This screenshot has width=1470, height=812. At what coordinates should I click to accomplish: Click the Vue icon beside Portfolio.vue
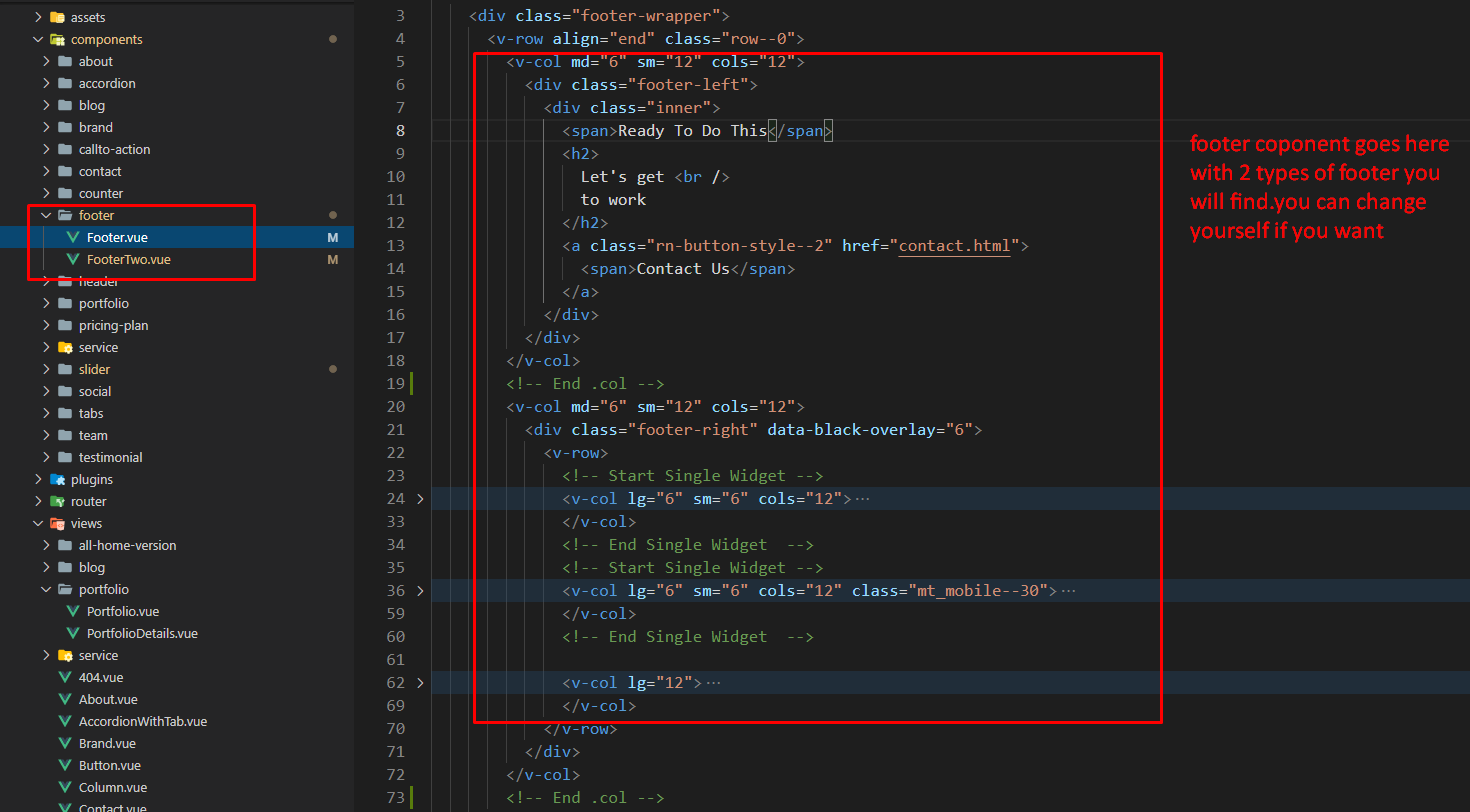click(x=72, y=611)
